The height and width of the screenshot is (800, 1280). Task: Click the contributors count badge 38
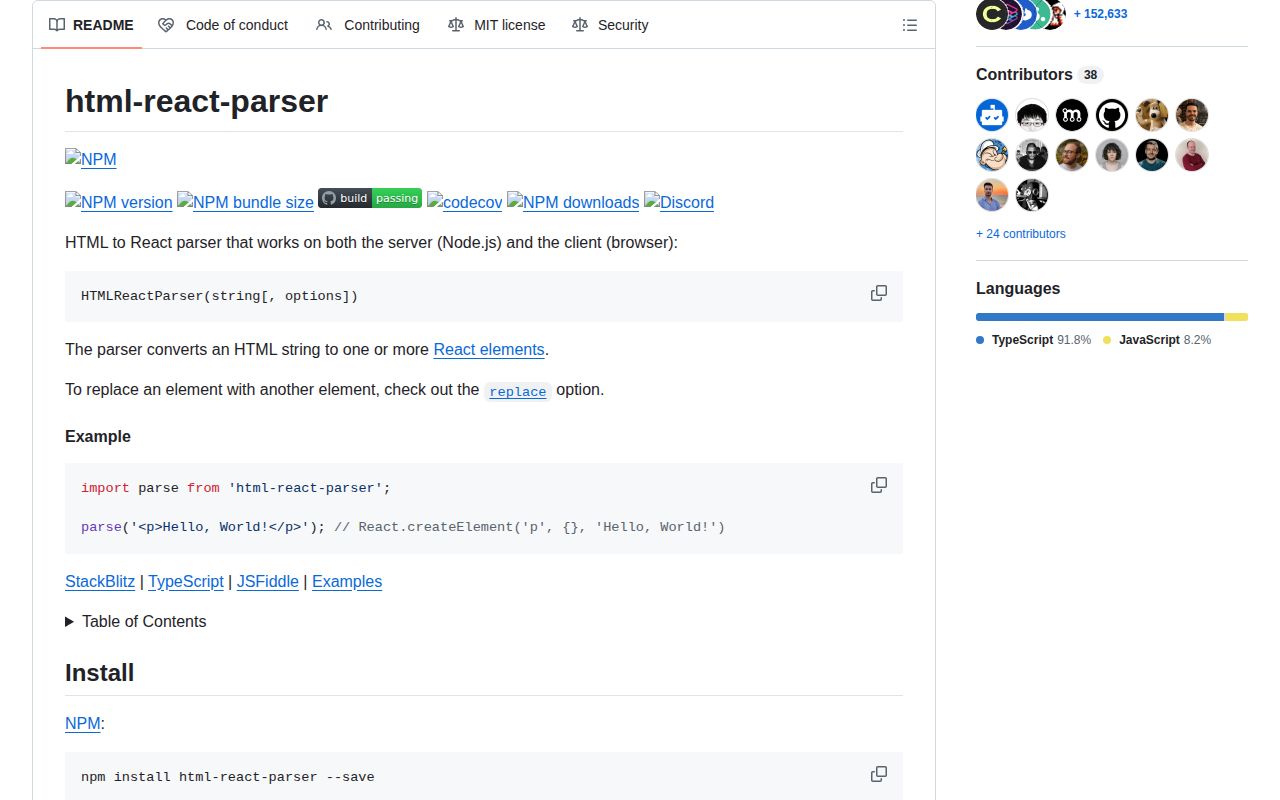[x=1090, y=75]
